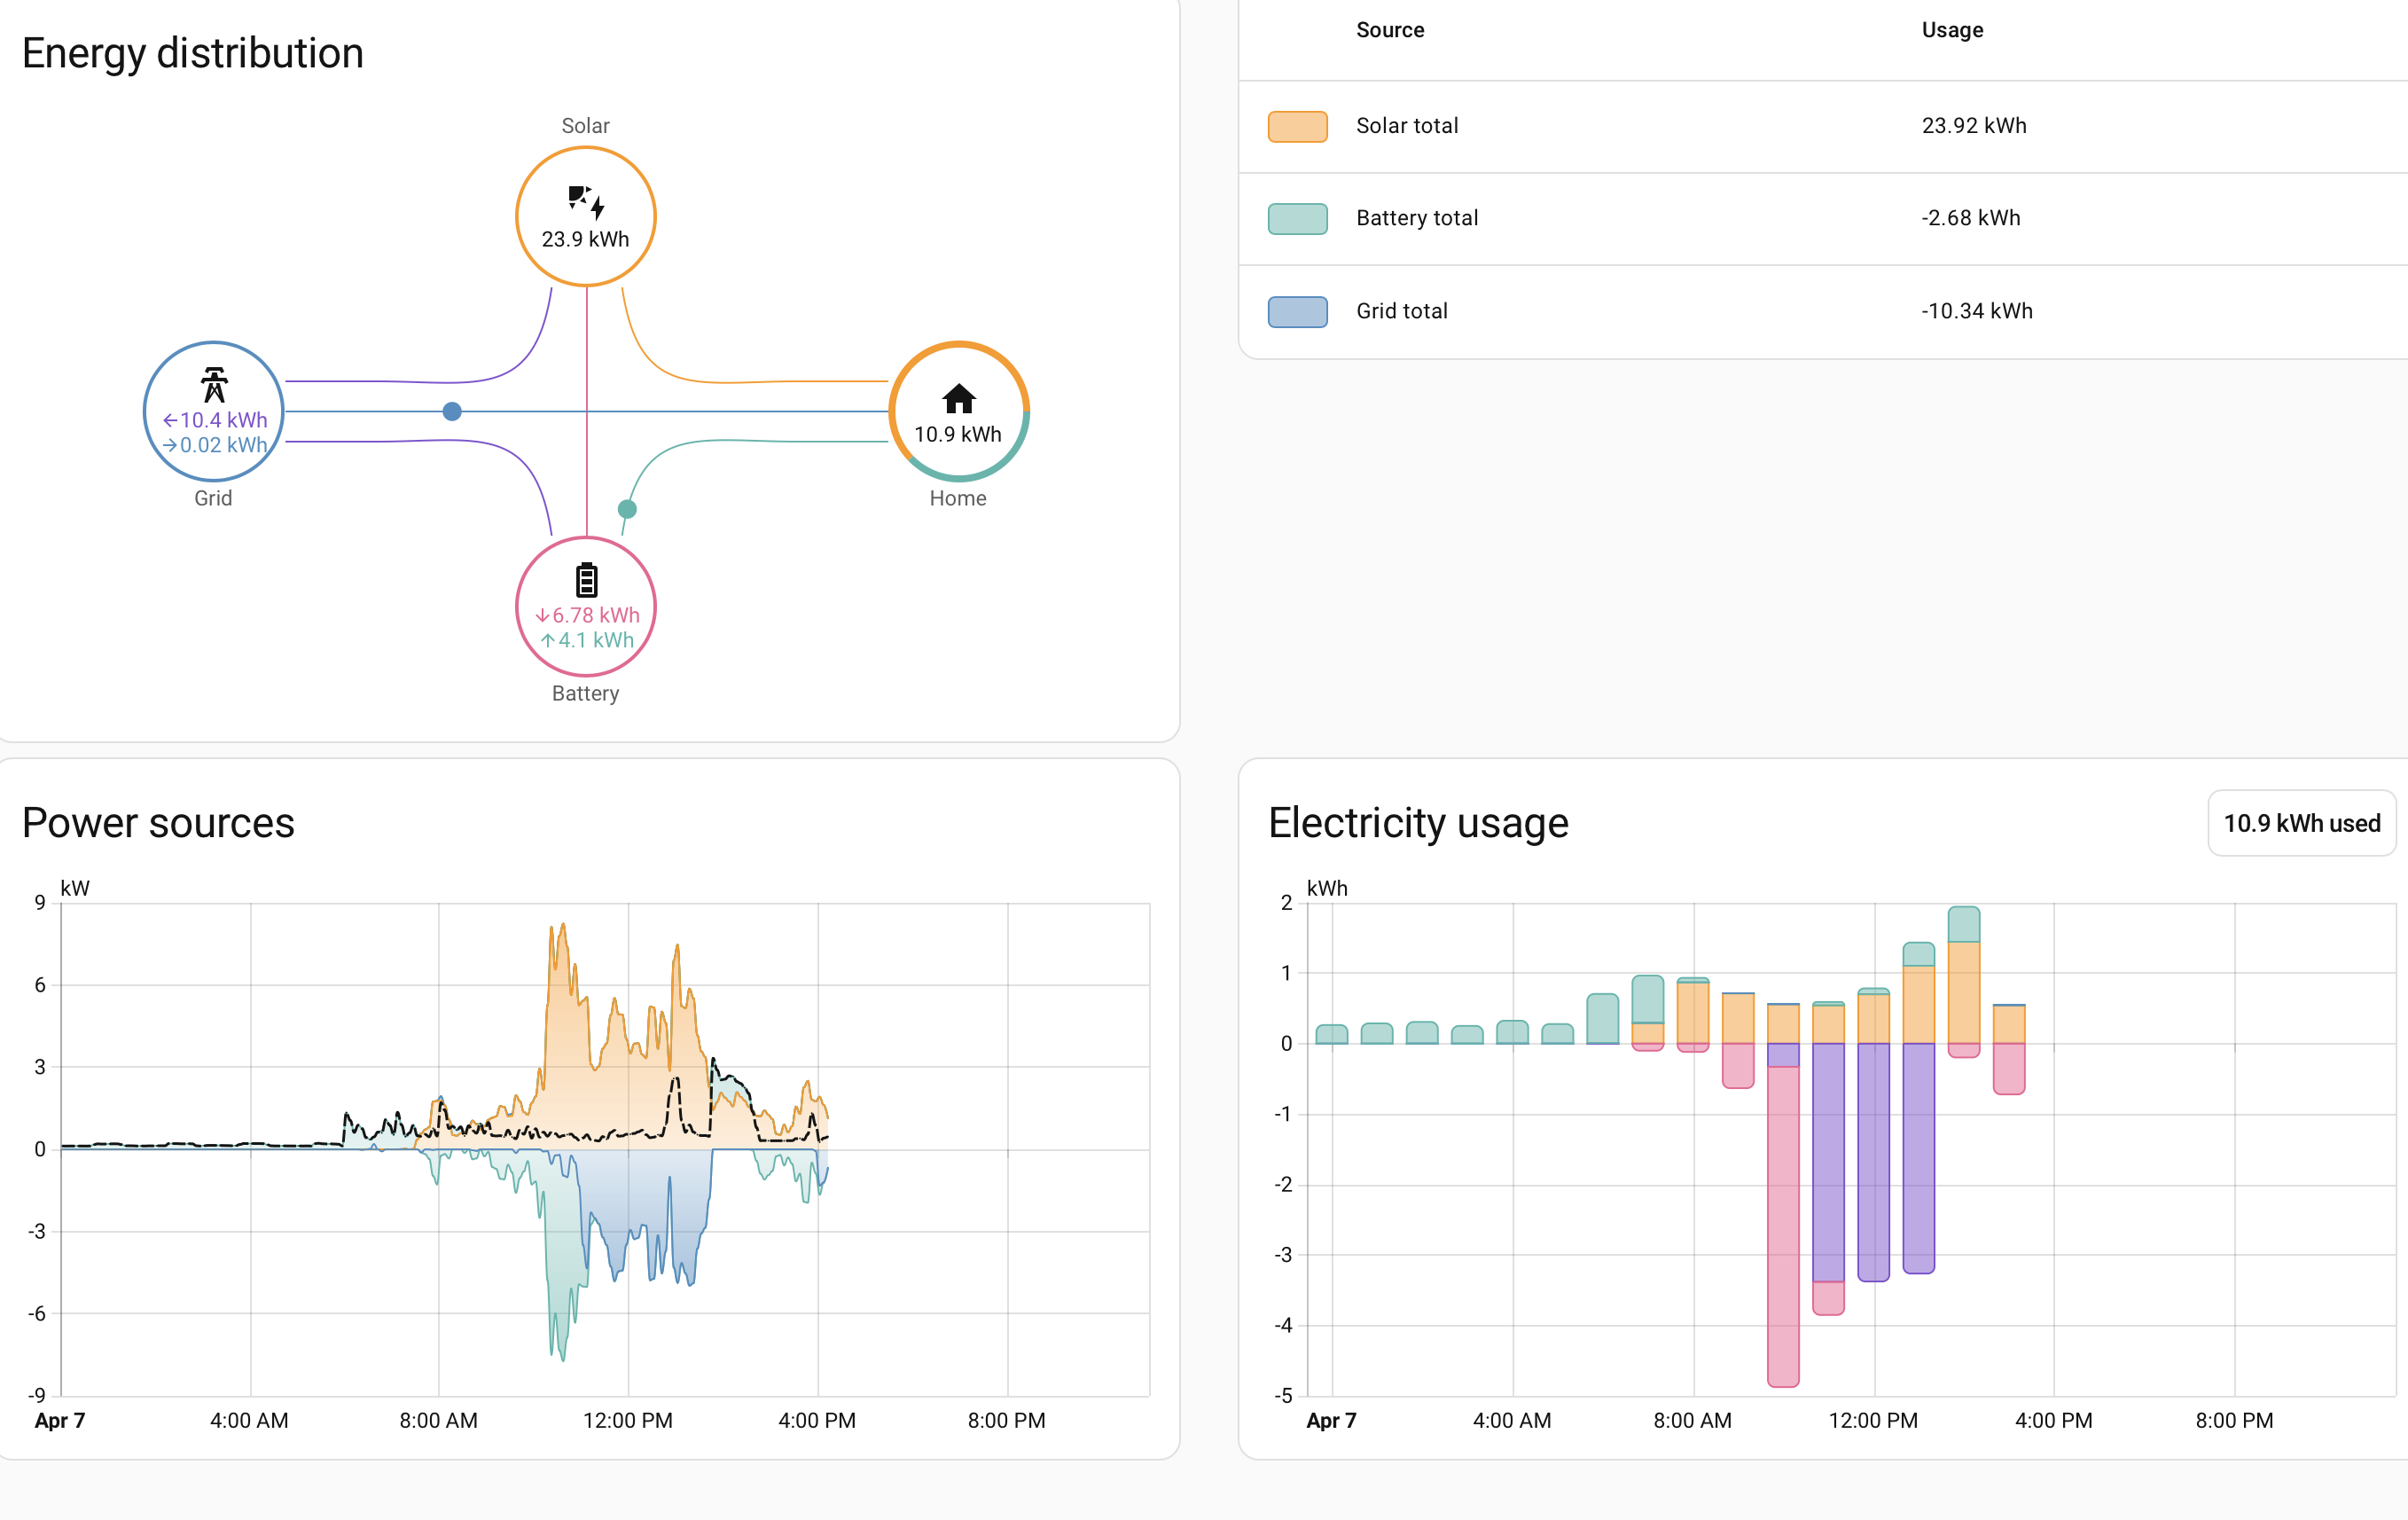Screen dimensions: 2408x1520
Task: Click the Grid total row label
Action: click(1402, 311)
